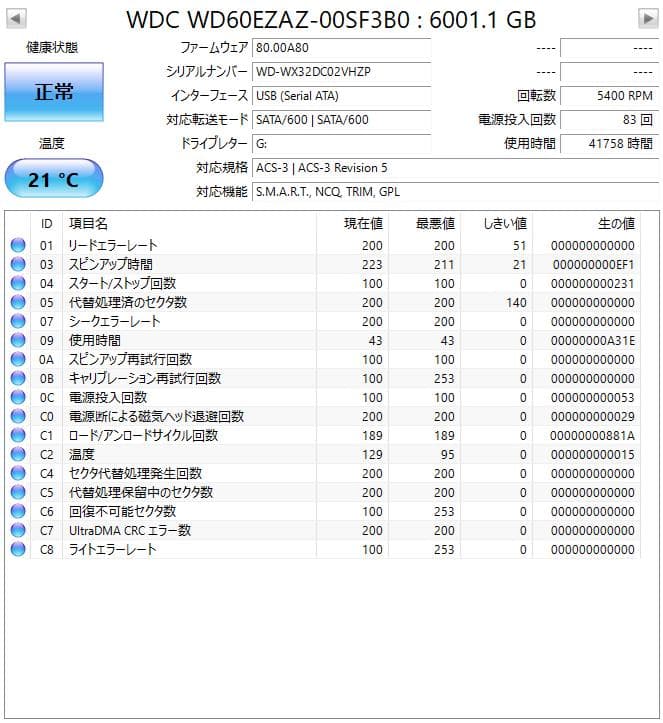Click the drive letter field G:

(x=341, y=143)
